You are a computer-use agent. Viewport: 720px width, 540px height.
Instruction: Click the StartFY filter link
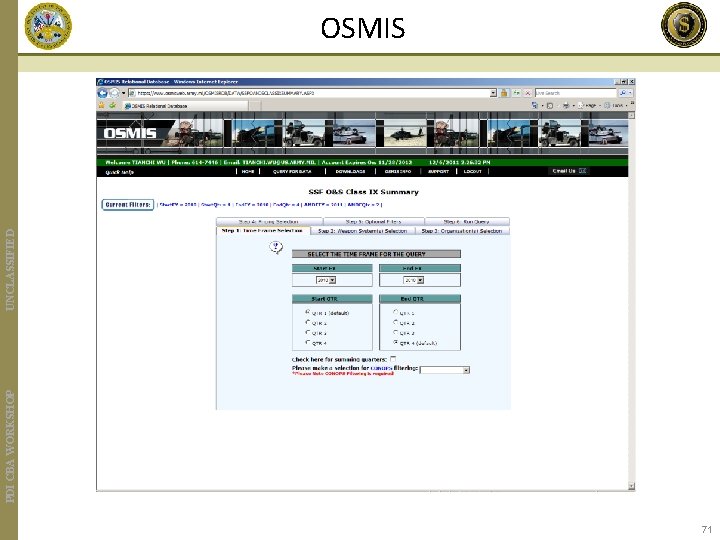pos(178,205)
